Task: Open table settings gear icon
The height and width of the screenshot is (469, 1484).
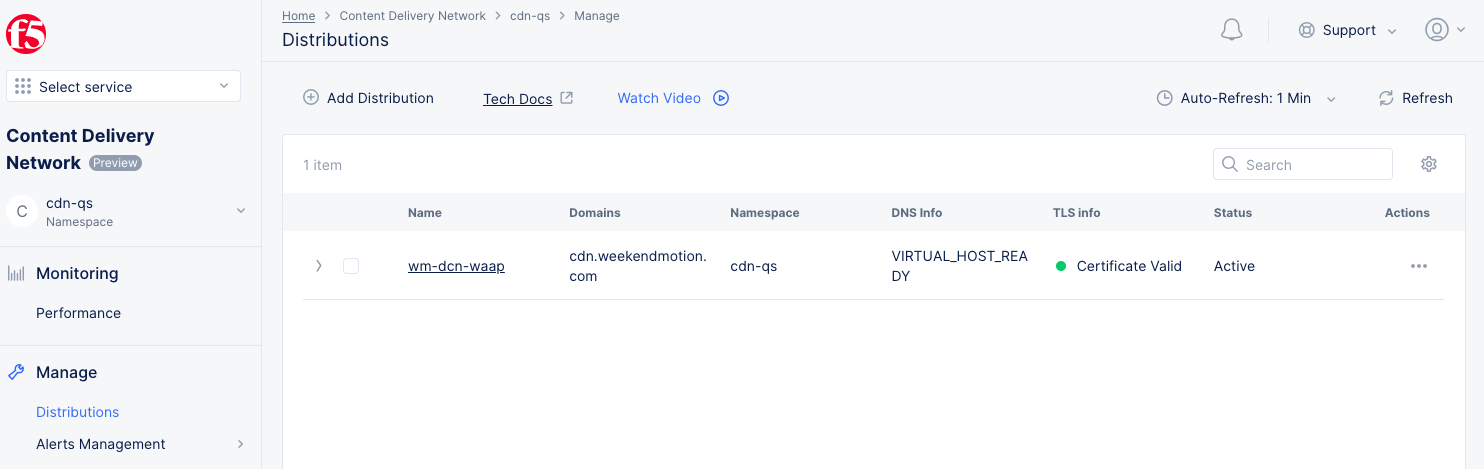Action: (1428, 164)
